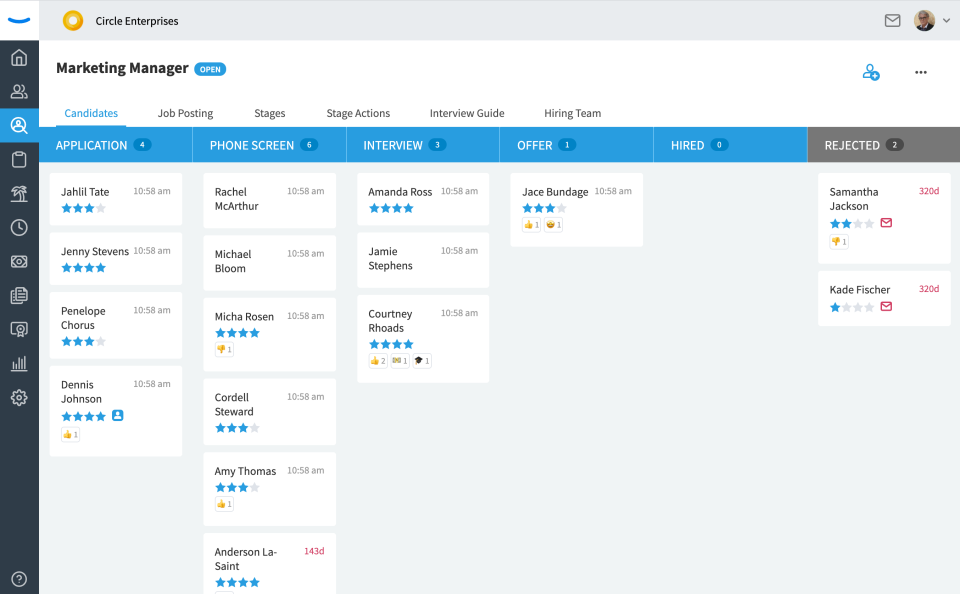960x594 pixels.
Task: Open Settings via the gear icon
Action: coord(19,397)
